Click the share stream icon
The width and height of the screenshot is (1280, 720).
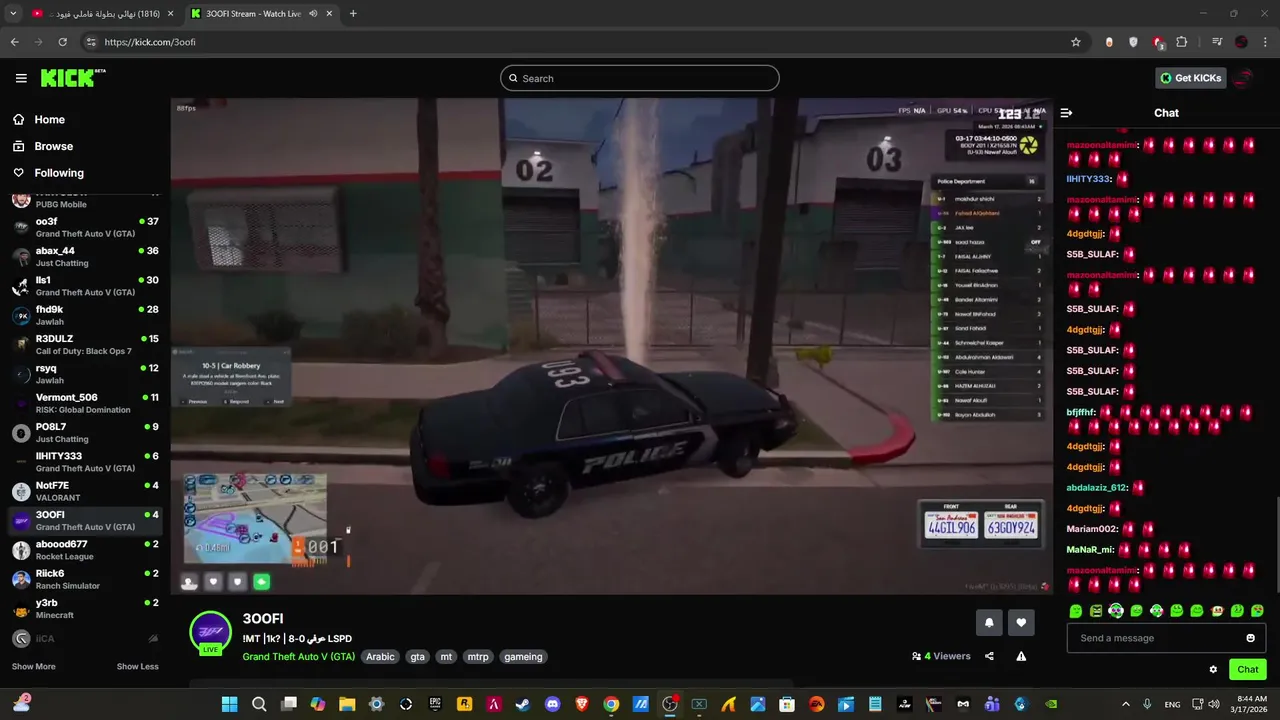pyautogui.click(x=989, y=656)
